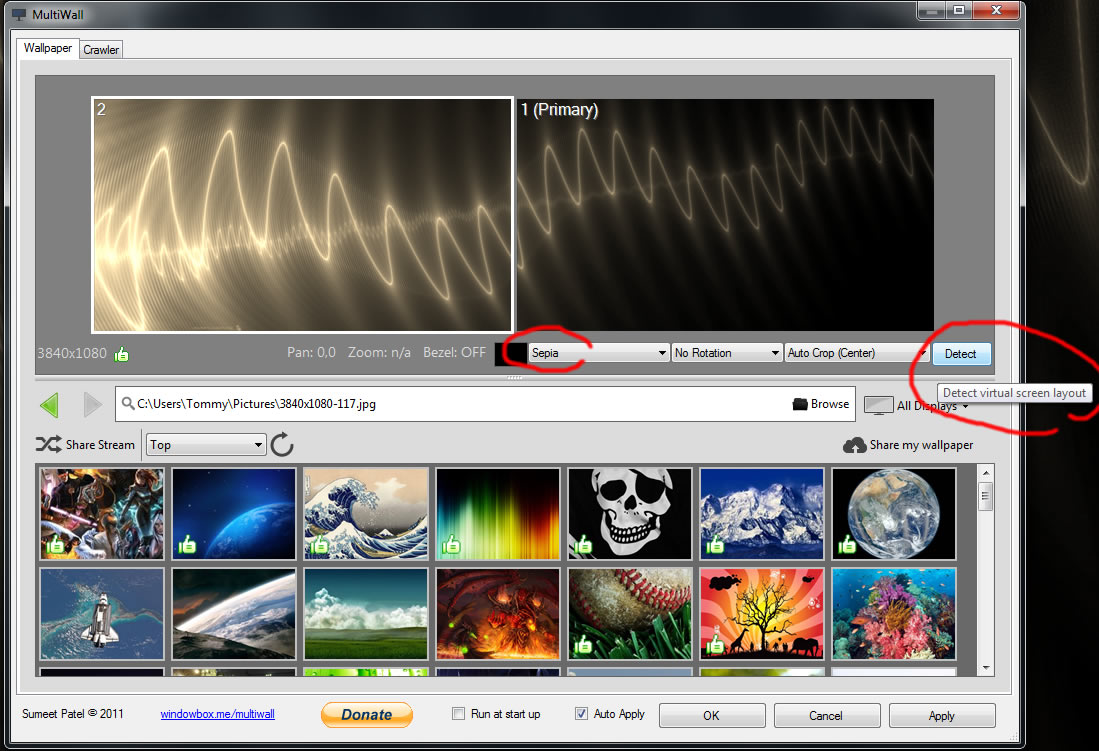Click the Pan: 0,0 label
Image resolution: width=1099 pixels, height=751 pixels.
(311, 352)
